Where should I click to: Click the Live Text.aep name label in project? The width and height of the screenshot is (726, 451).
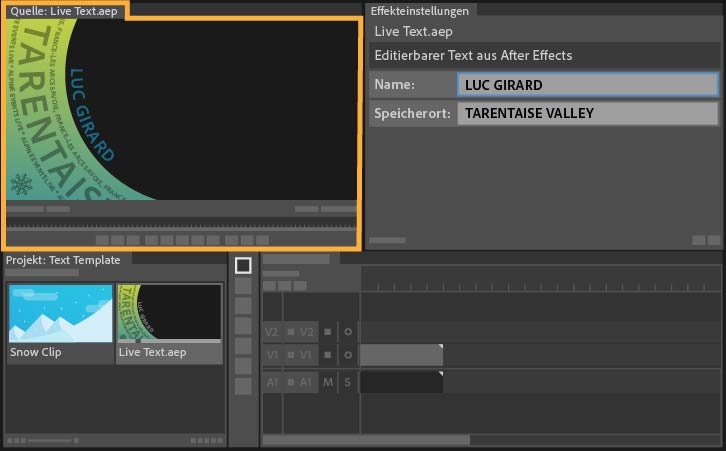tap(152, 352)
